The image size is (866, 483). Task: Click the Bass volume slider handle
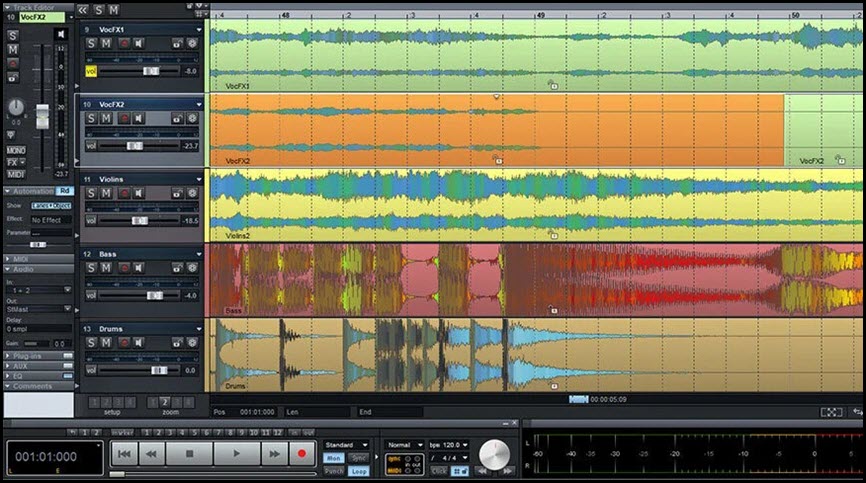pos(155,296)
